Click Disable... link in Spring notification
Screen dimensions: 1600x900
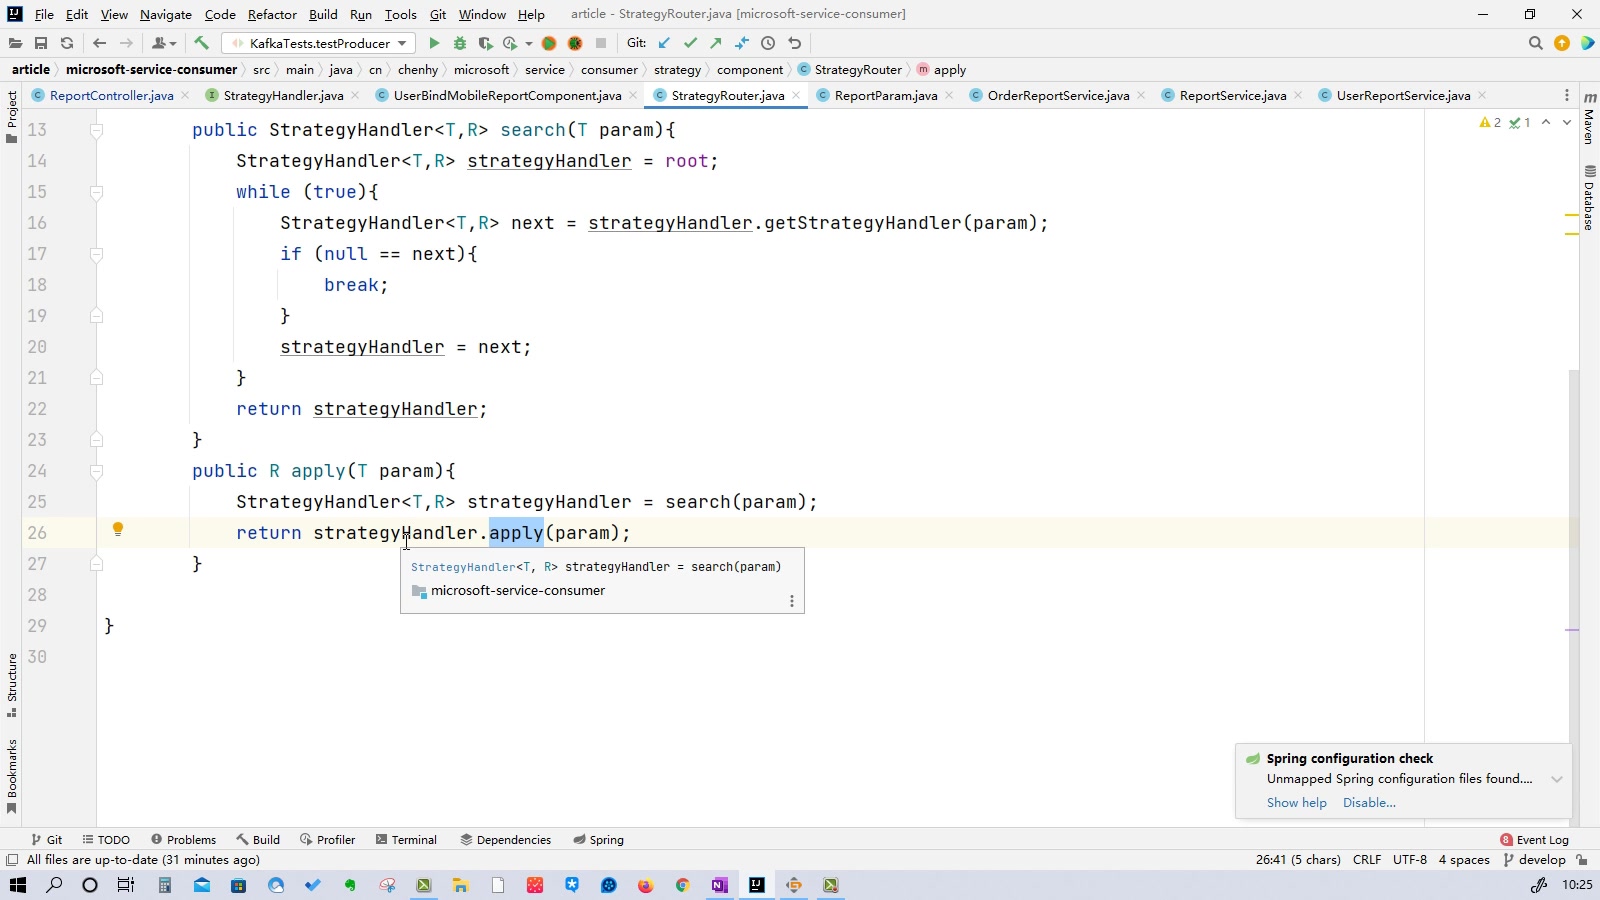pos(1369,803)
